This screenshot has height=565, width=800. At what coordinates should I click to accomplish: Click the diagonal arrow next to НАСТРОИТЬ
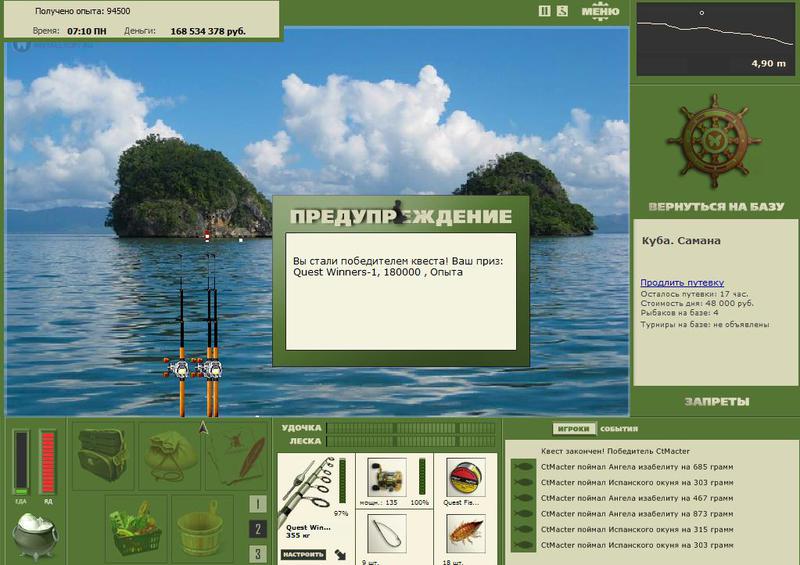coord(340,554)
